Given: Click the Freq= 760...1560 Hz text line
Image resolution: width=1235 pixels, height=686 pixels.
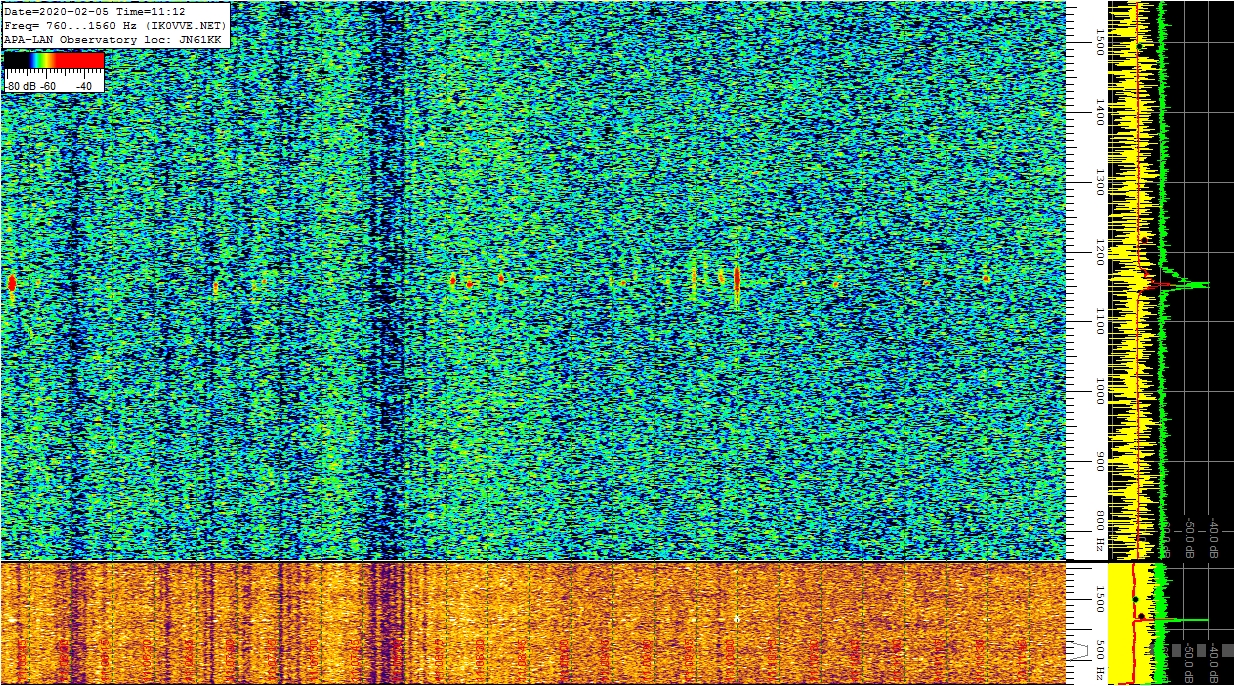Looking at the screenshot, I should coord(115,25).
